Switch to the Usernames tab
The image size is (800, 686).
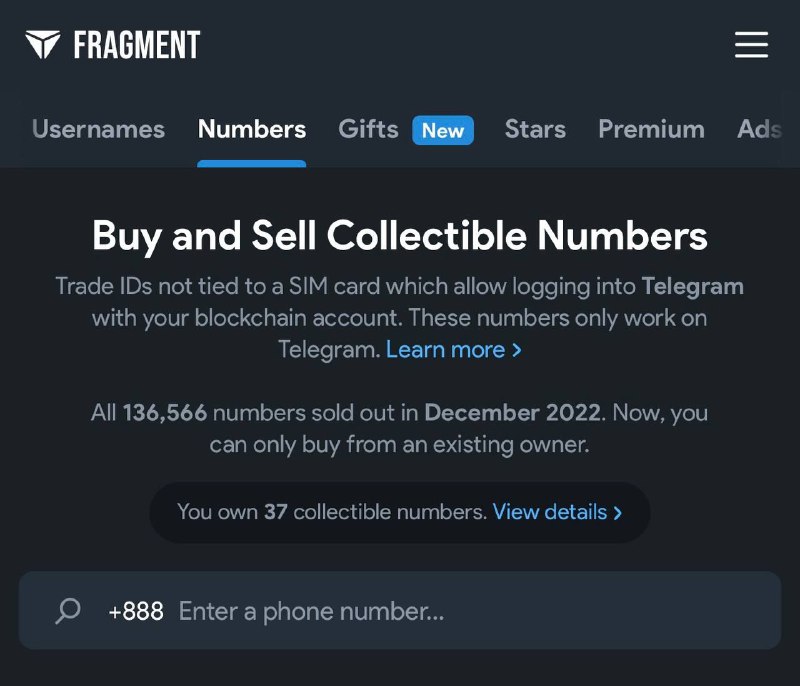(x=98, y=129)
